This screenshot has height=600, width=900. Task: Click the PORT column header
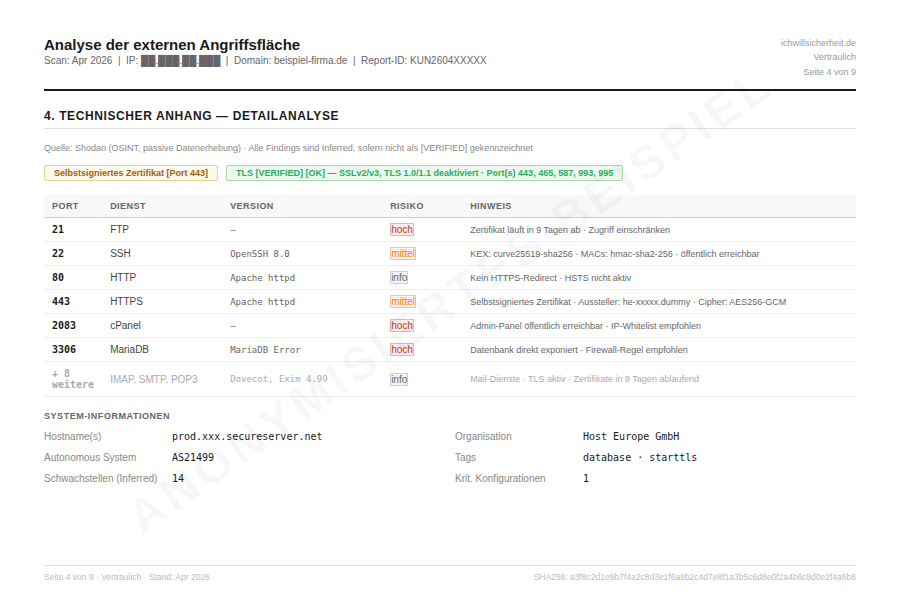(65, 206)
